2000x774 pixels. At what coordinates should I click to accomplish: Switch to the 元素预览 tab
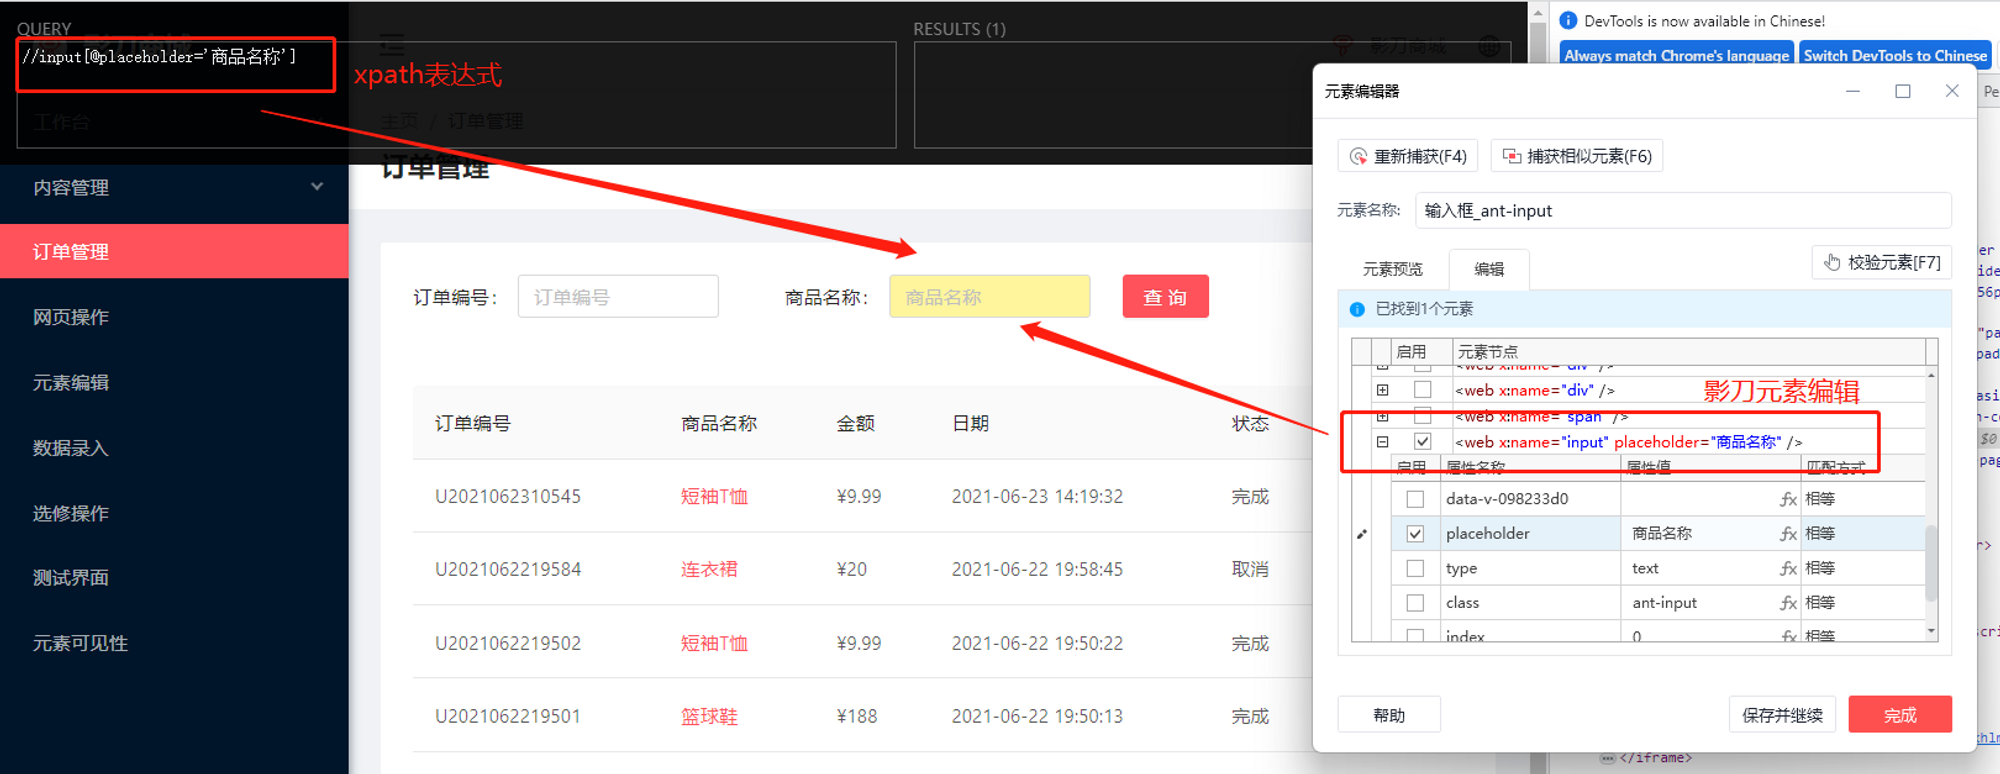pos(1392,269)
